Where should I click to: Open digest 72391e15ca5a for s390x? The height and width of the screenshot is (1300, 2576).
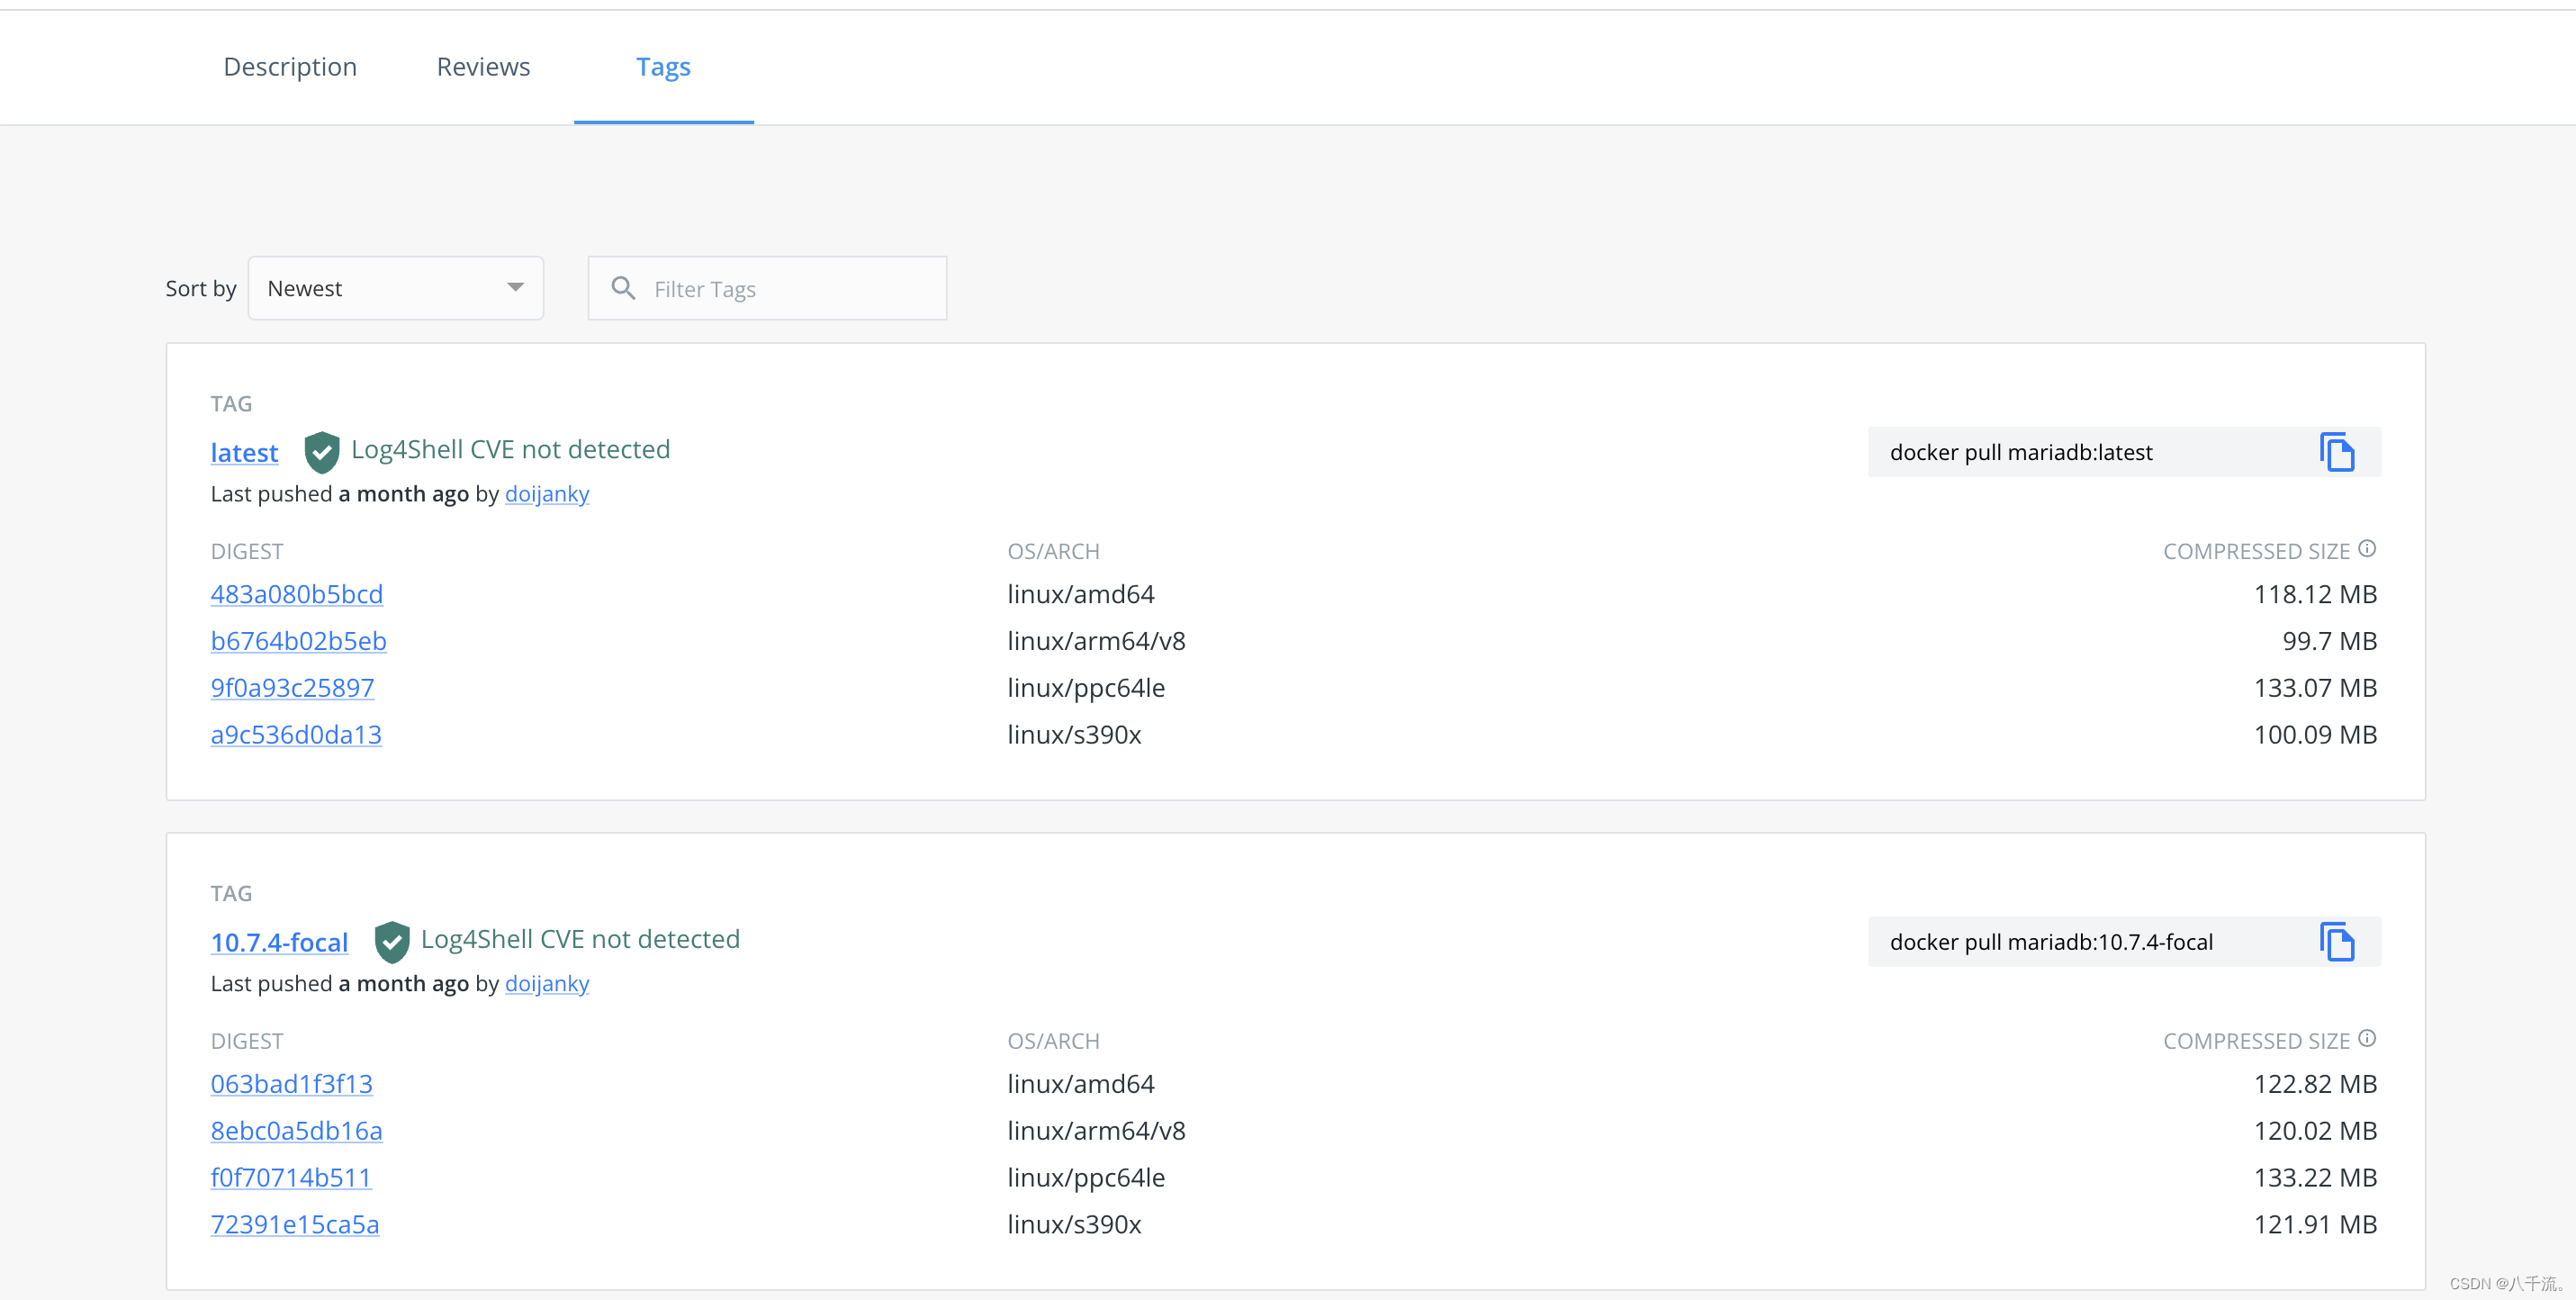(294, 1225)
